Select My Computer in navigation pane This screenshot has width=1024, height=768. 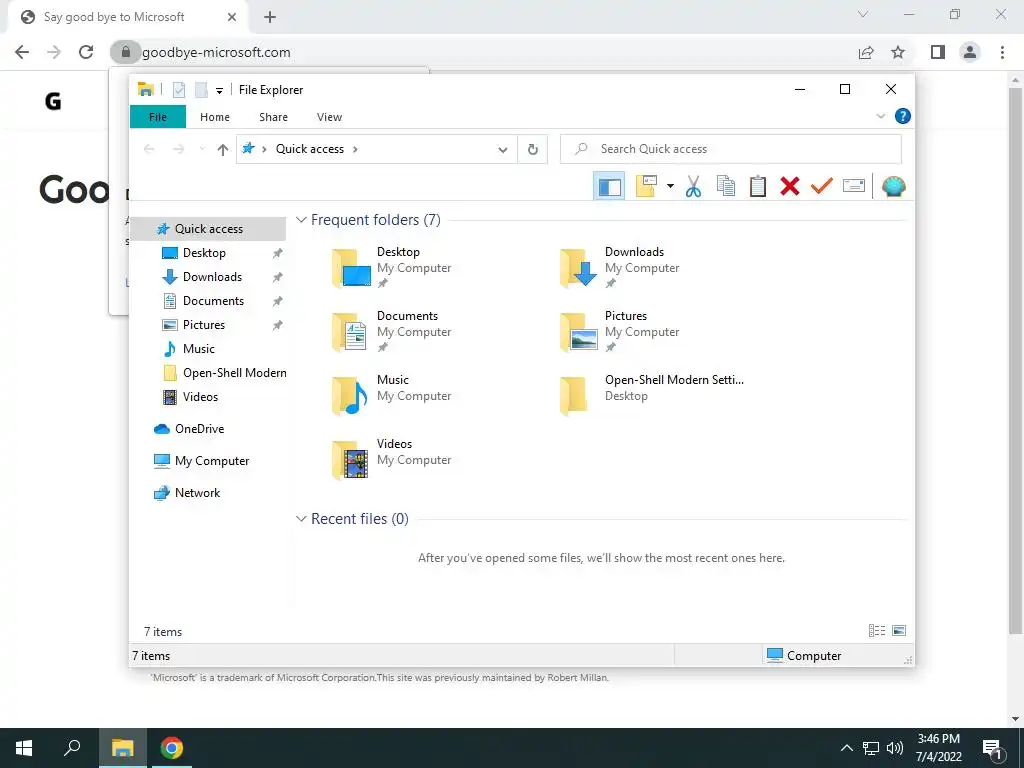[211, 461]
